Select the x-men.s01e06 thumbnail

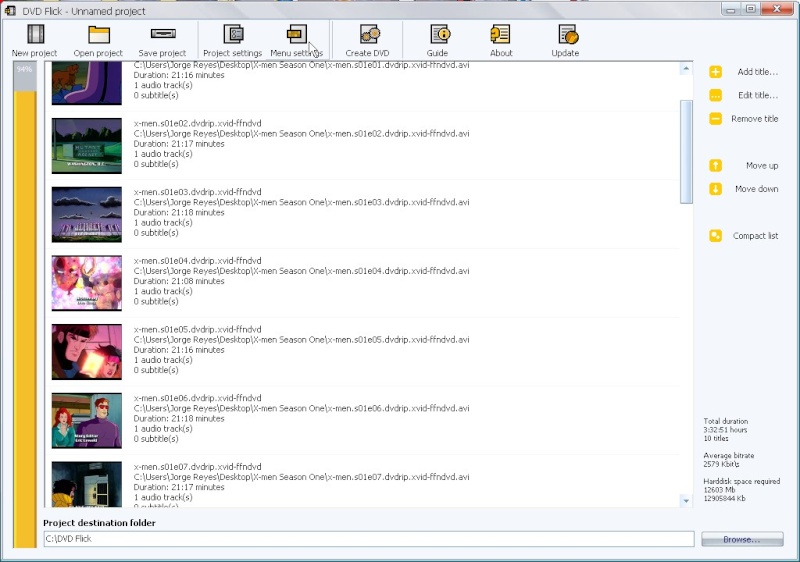(x=87, y=421)
